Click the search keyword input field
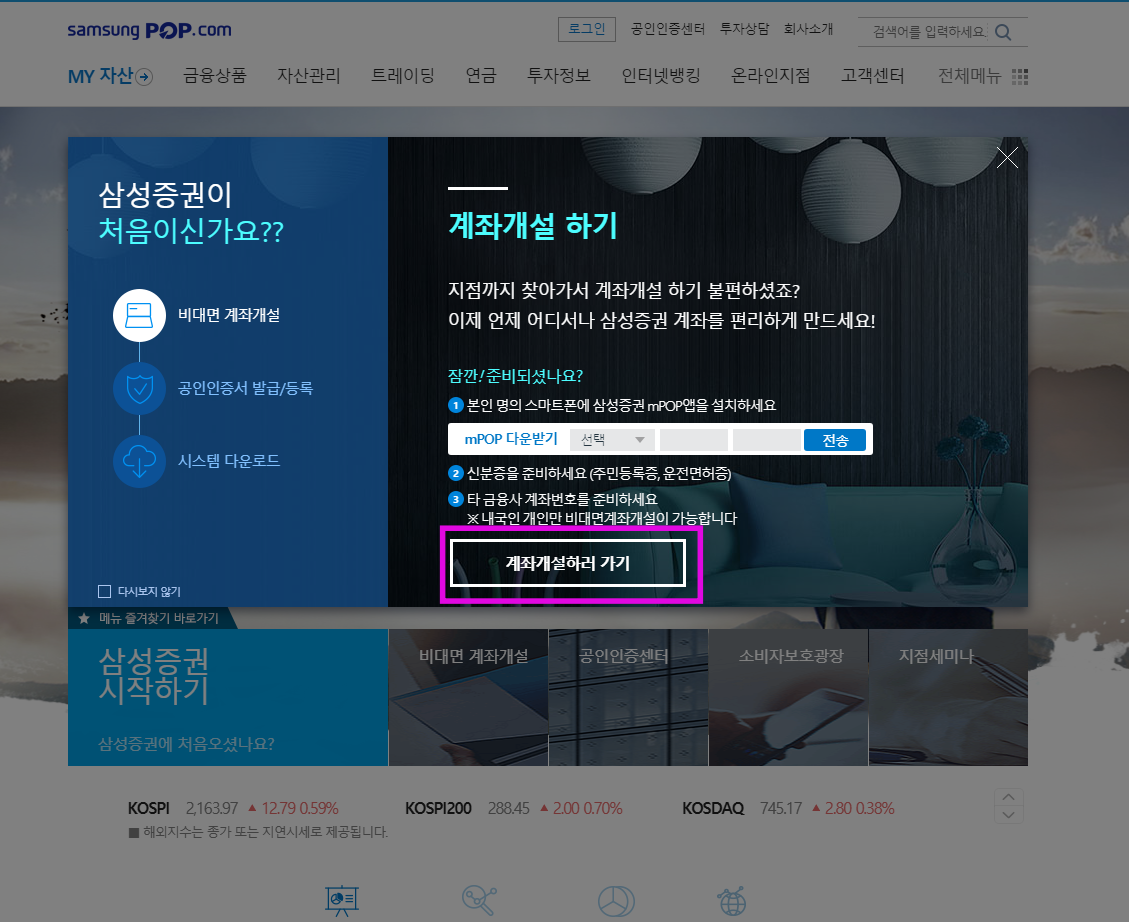This screenshot has height=922, width=1129. 928,32
